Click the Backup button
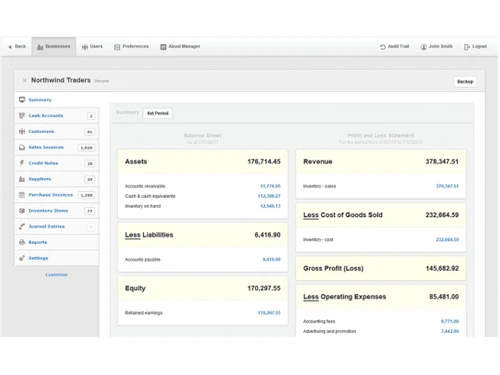The height and width of the screenshot is (375, 500). pos(465,82)
